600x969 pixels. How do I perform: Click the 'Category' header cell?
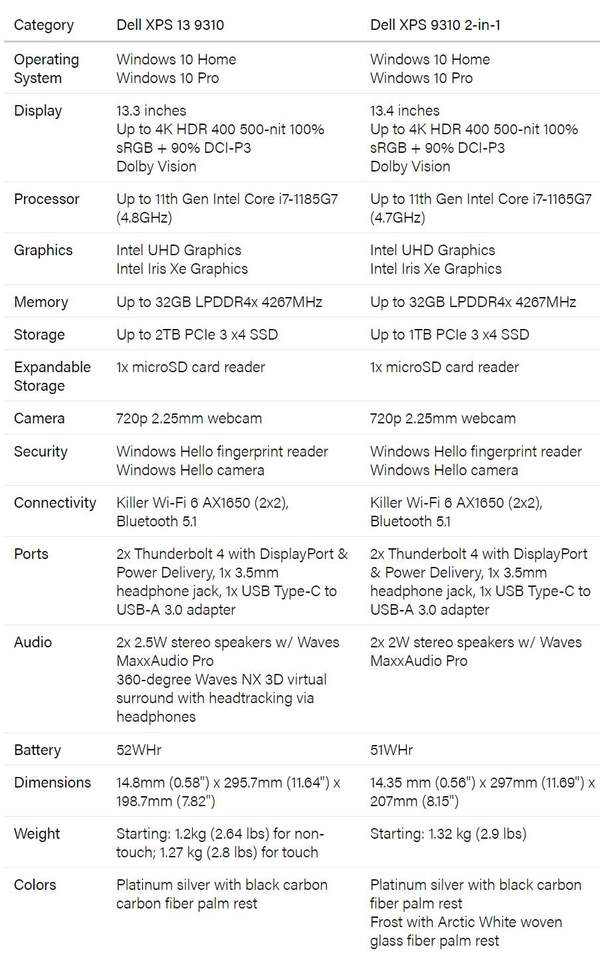[x=43, y=23]
